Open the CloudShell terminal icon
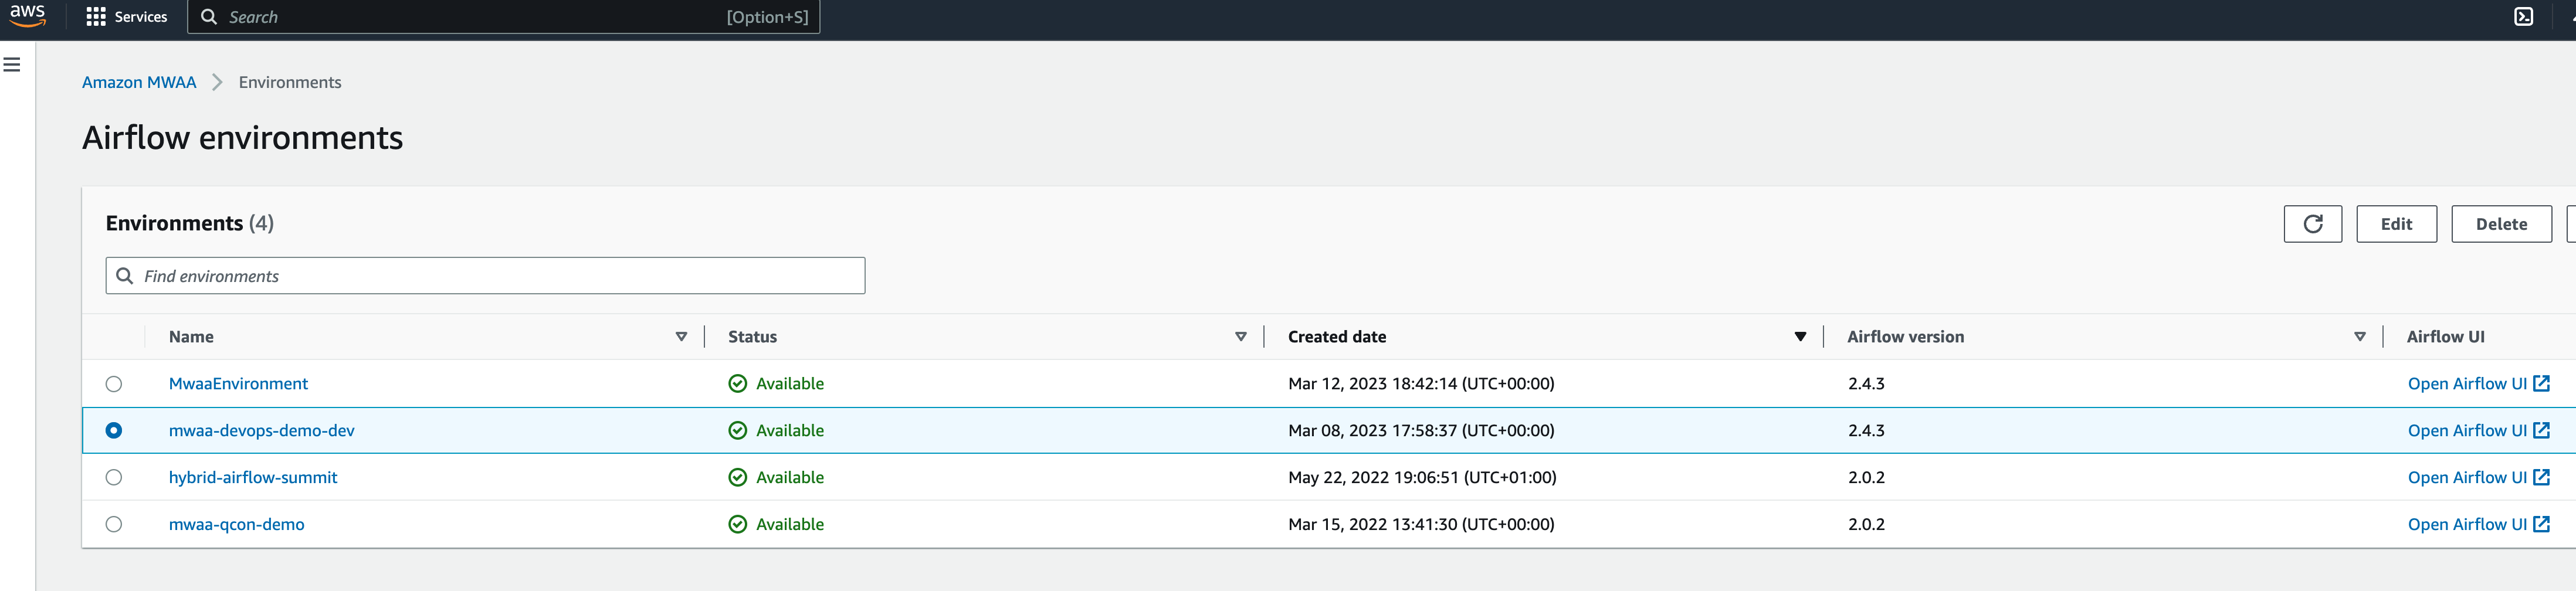Viewport: 2576px width, 591px height. click(2524, 17)
